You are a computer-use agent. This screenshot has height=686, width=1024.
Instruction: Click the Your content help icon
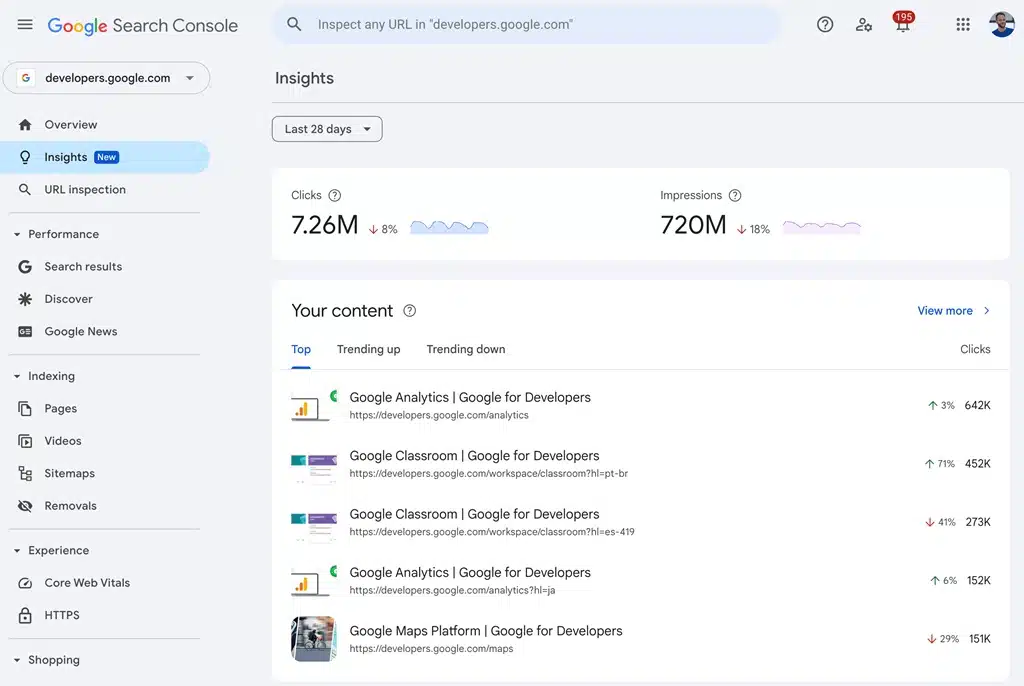(x=409, y=311)
